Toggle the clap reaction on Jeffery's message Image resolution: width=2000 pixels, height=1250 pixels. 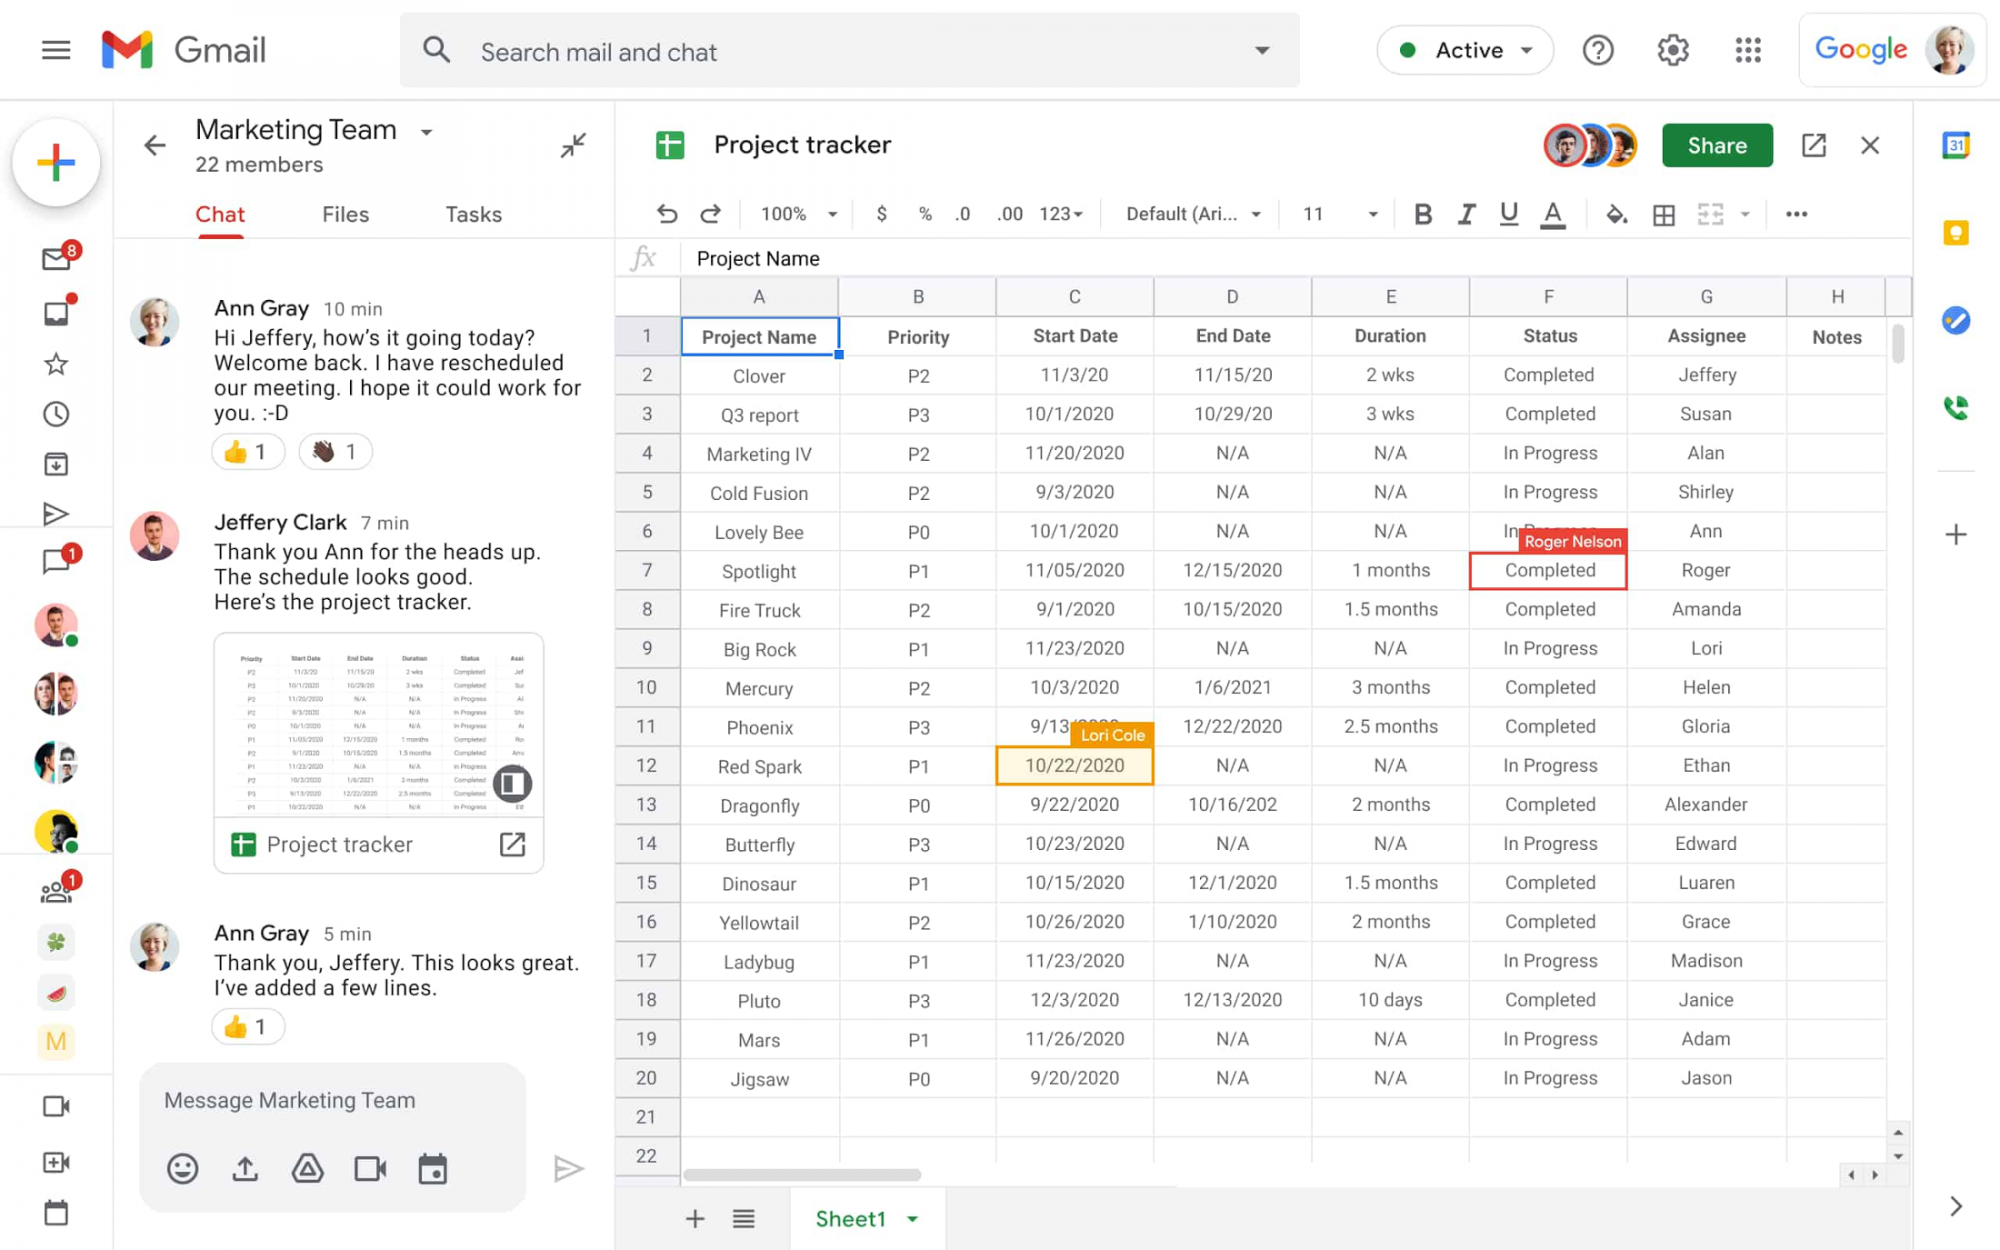(335, 451)
